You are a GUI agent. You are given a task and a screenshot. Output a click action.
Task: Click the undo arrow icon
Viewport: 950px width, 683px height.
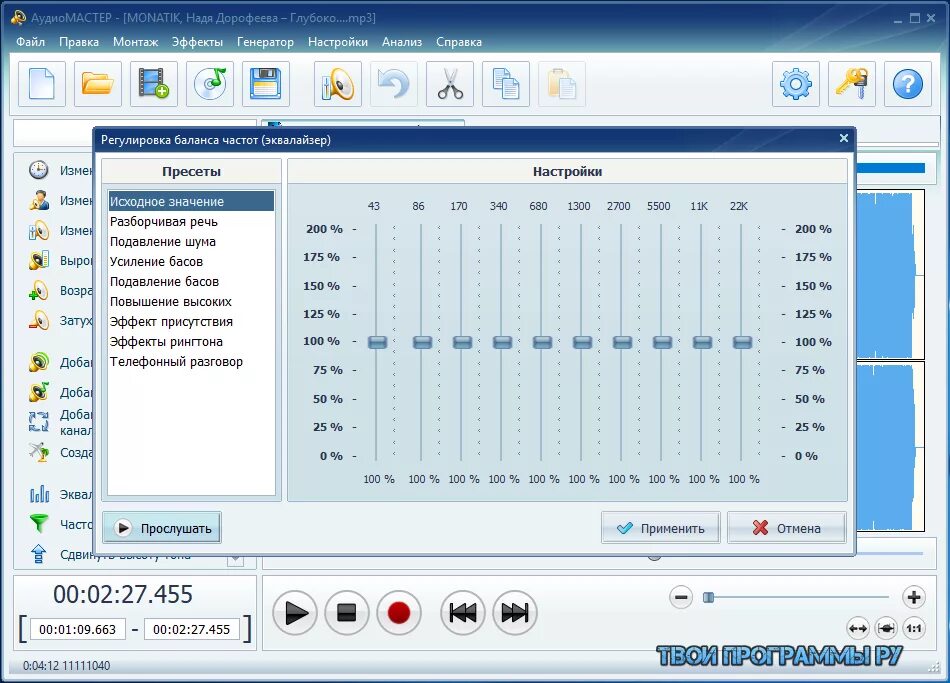[x=394, y=84]
